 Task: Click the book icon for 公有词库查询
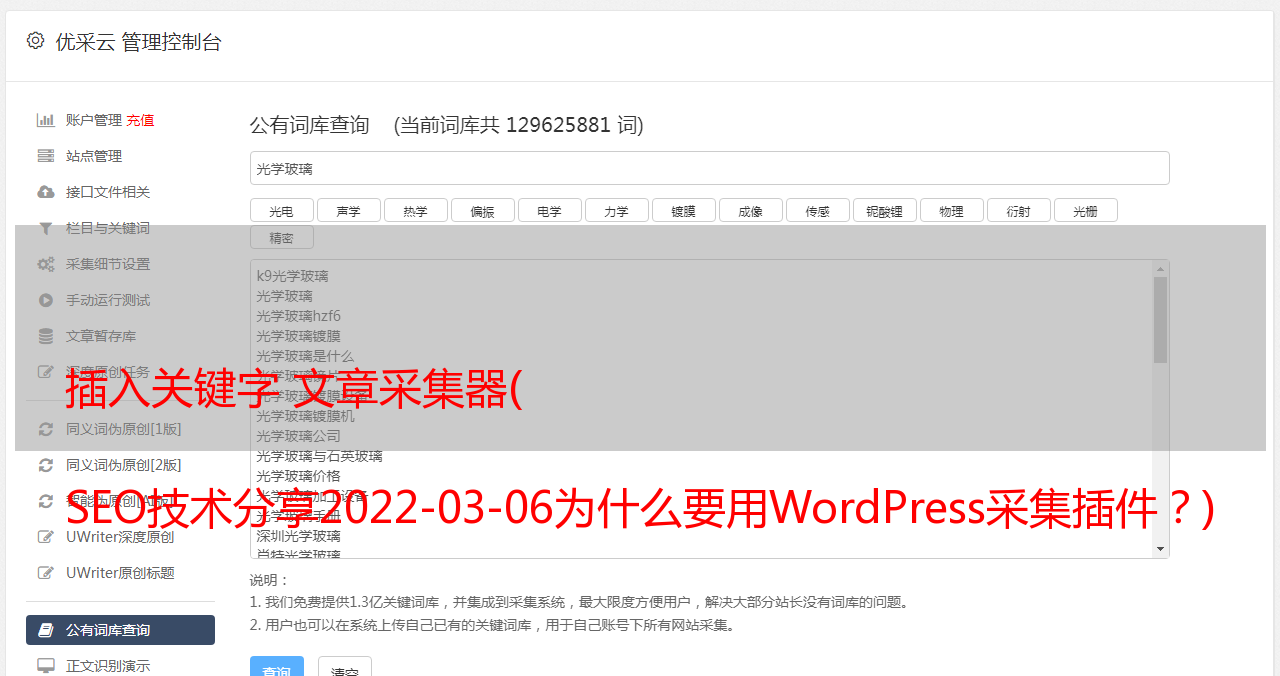pyautogui.click(x=46, y=630)
